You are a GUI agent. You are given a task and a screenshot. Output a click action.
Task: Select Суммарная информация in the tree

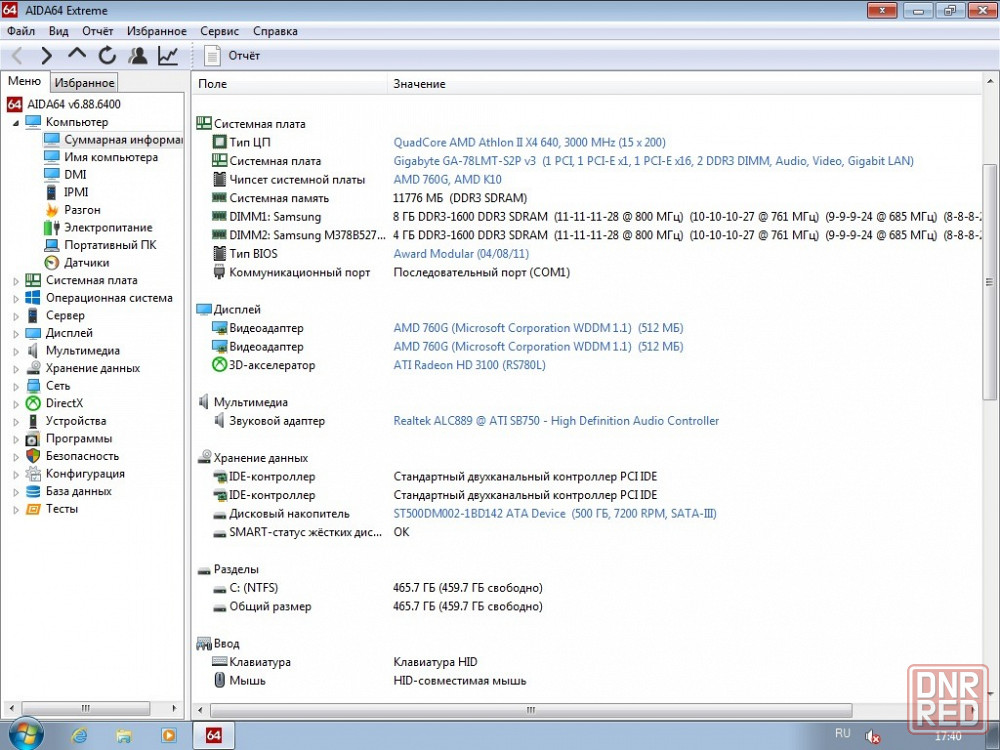tap(114, 140)
